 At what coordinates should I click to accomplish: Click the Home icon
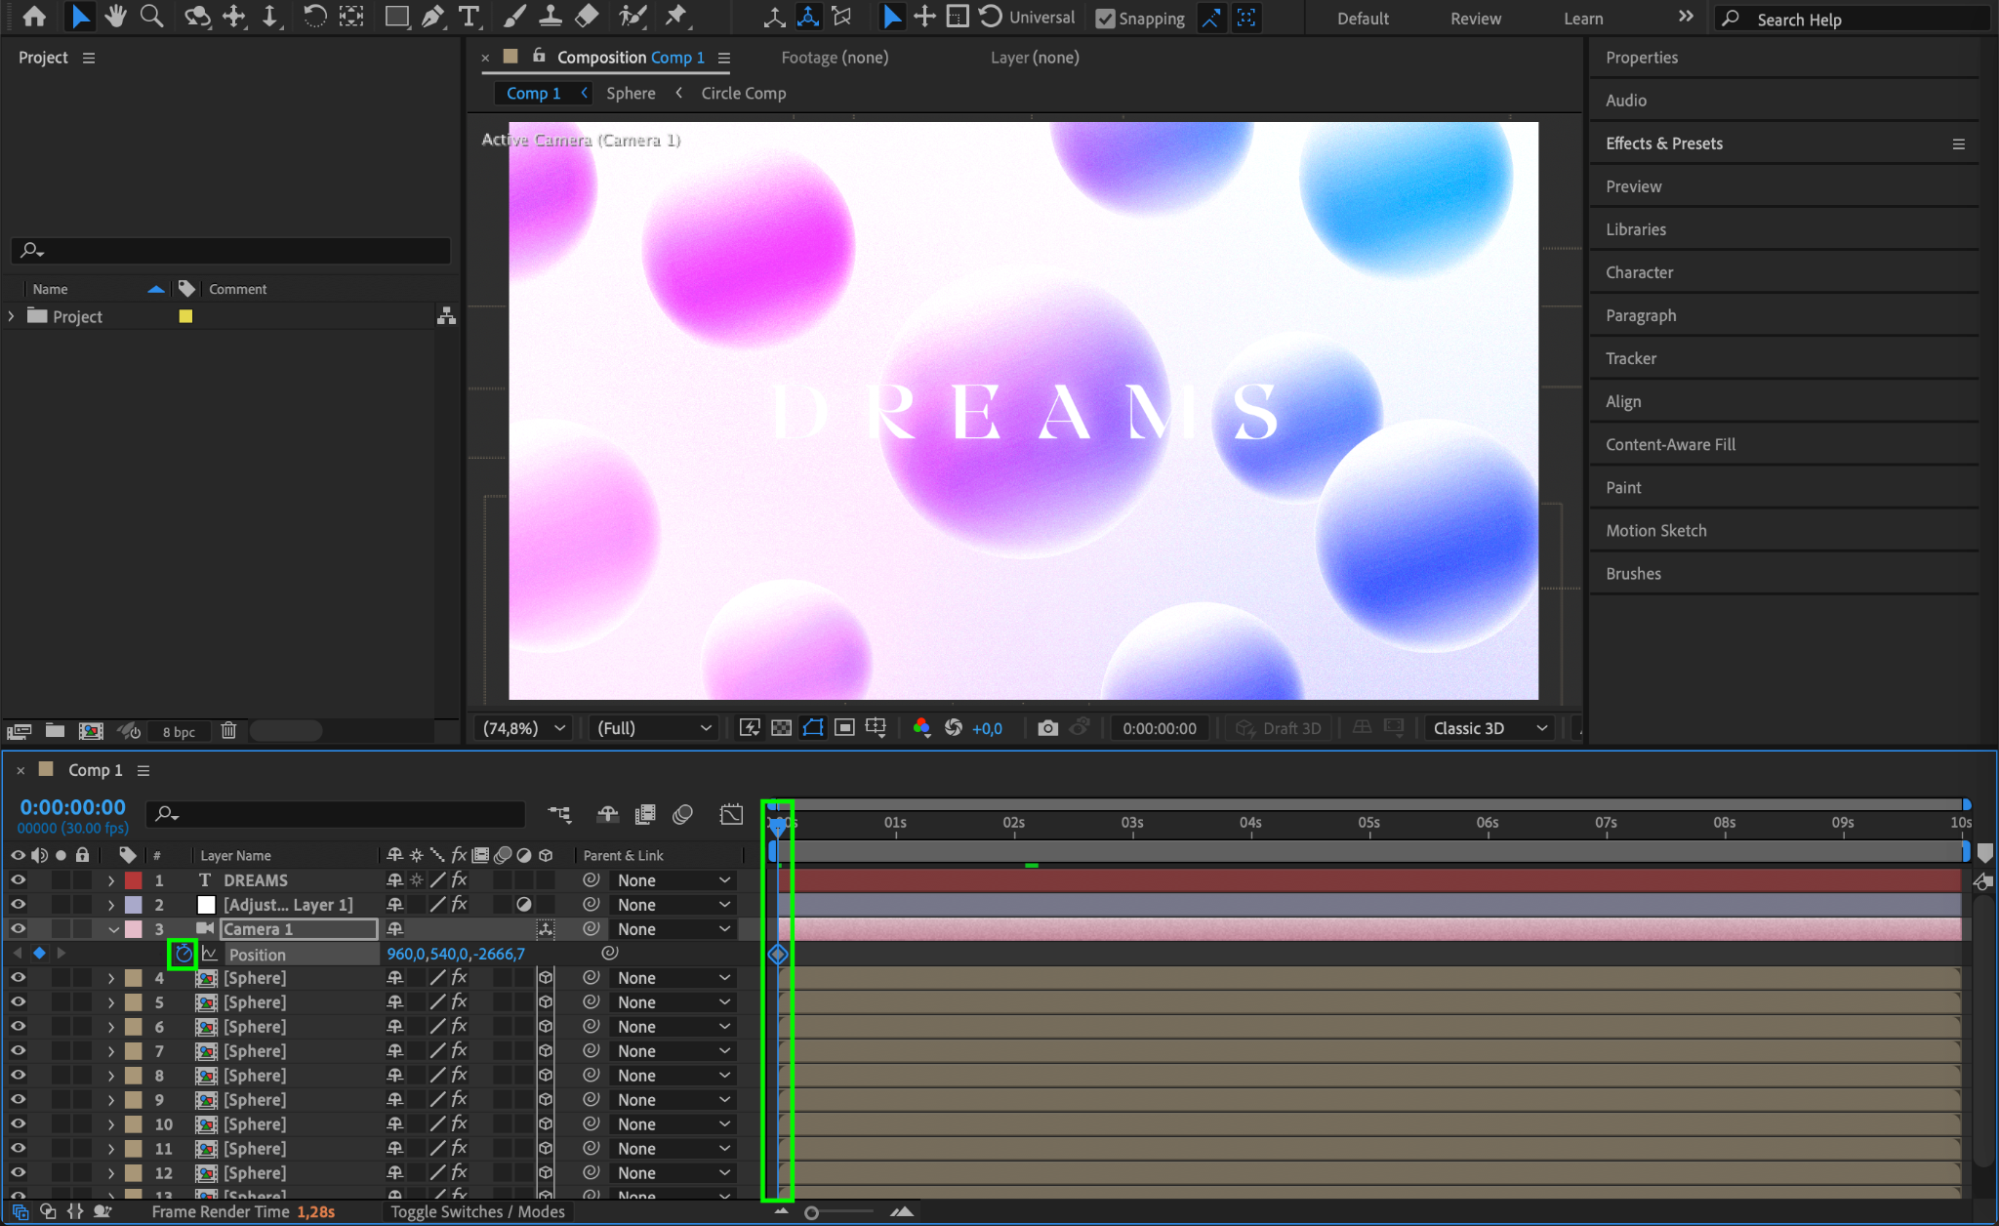click(x=34, y=16)
